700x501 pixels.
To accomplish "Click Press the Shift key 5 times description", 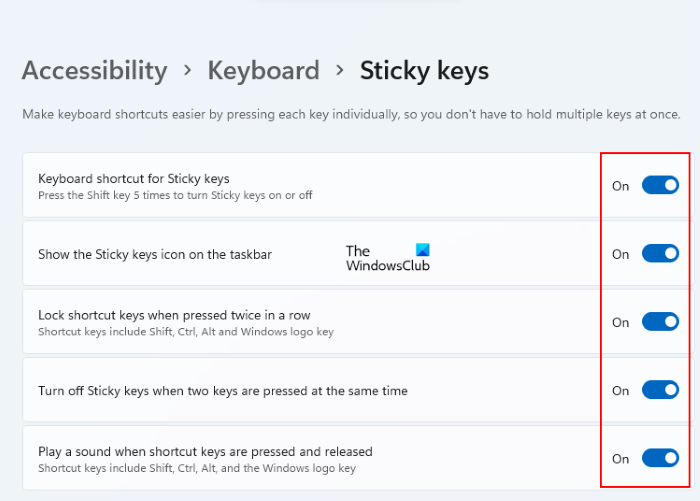I will pos(175,195).
